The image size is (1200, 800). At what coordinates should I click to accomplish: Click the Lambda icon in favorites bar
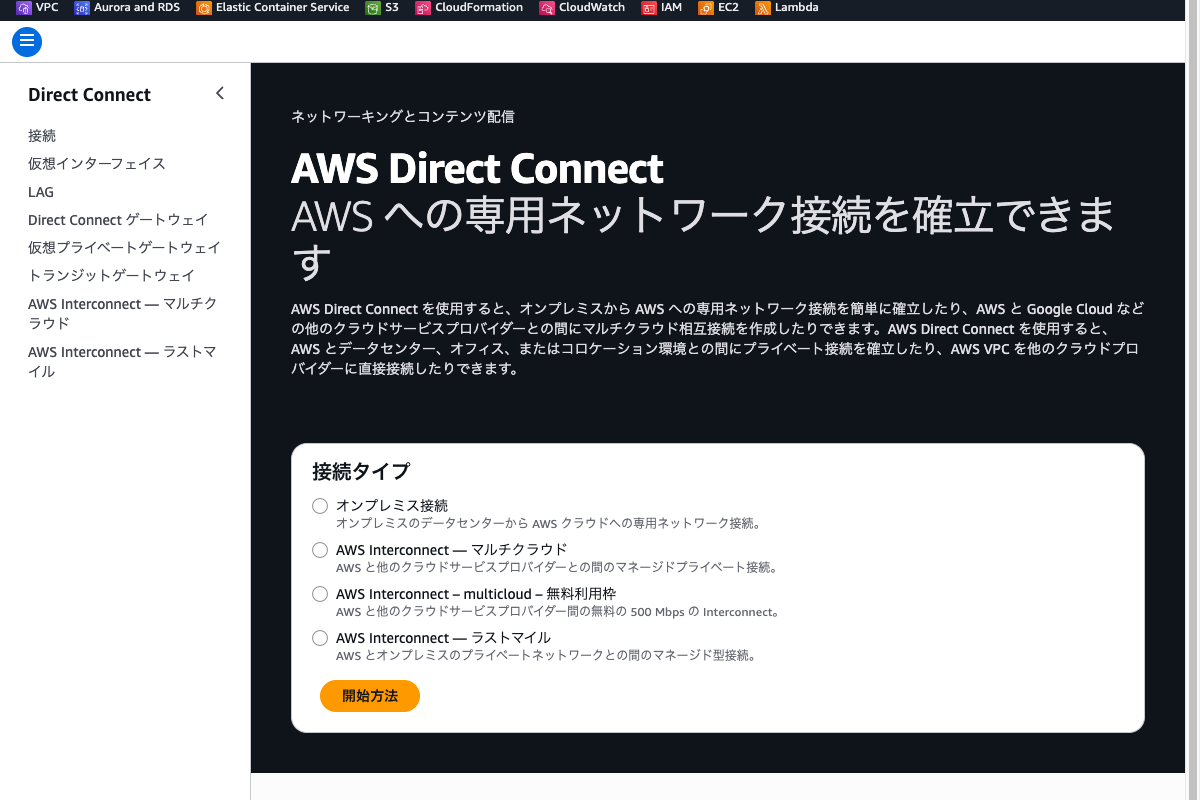pos(763,8)
